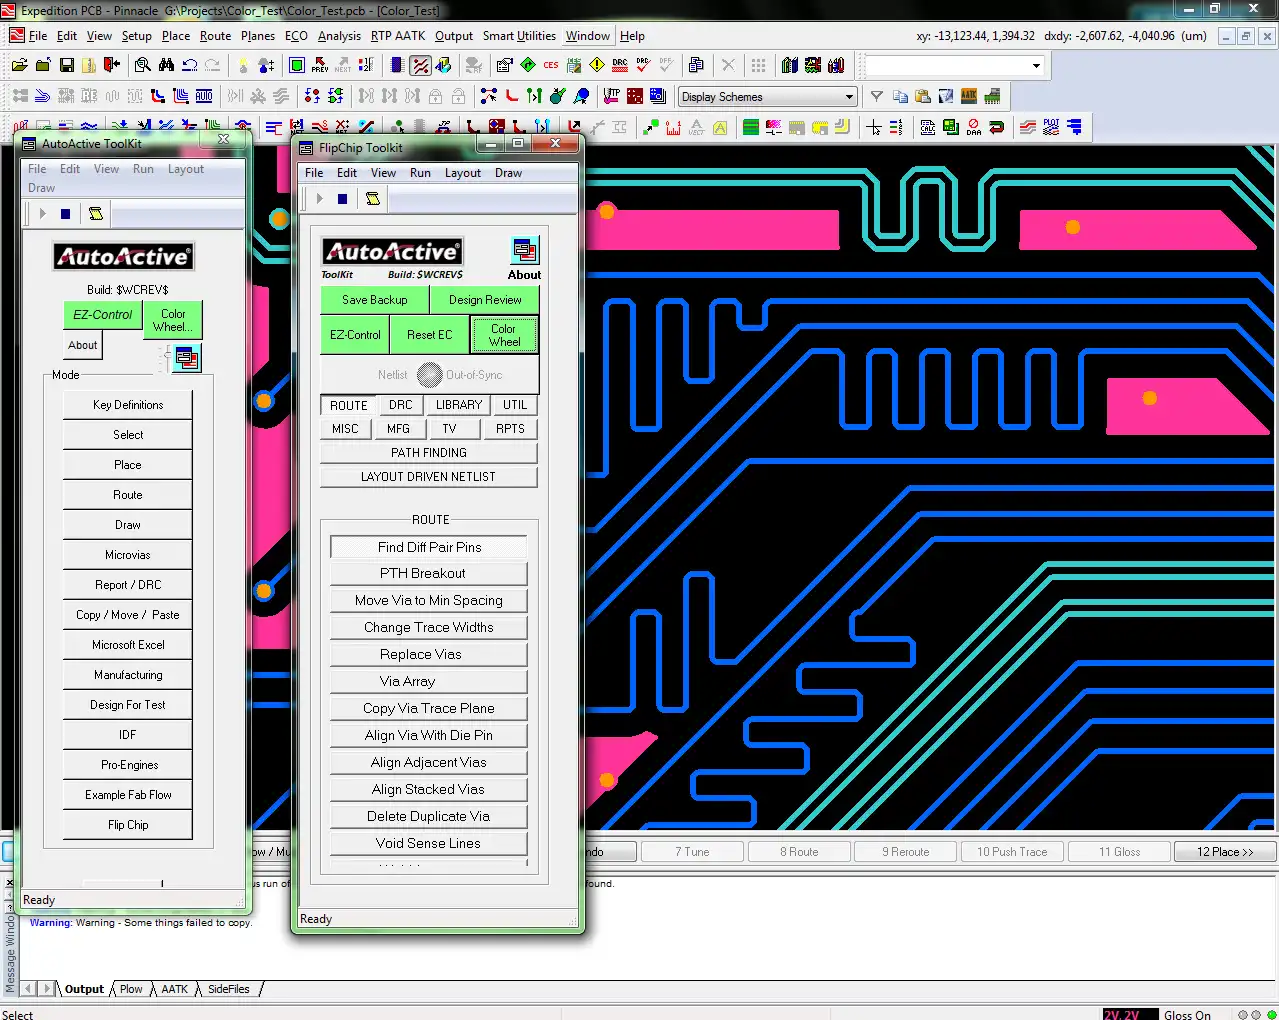Click the AUTO route toolbar icon
Viewport: 1279px width, 1020px height.
pyautogui.click(x=204, y=97)
